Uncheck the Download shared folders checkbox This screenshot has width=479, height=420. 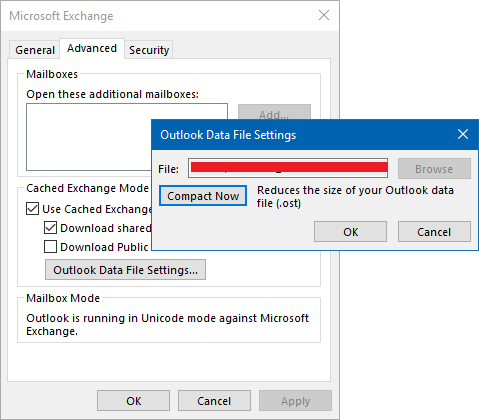(50, 228)
